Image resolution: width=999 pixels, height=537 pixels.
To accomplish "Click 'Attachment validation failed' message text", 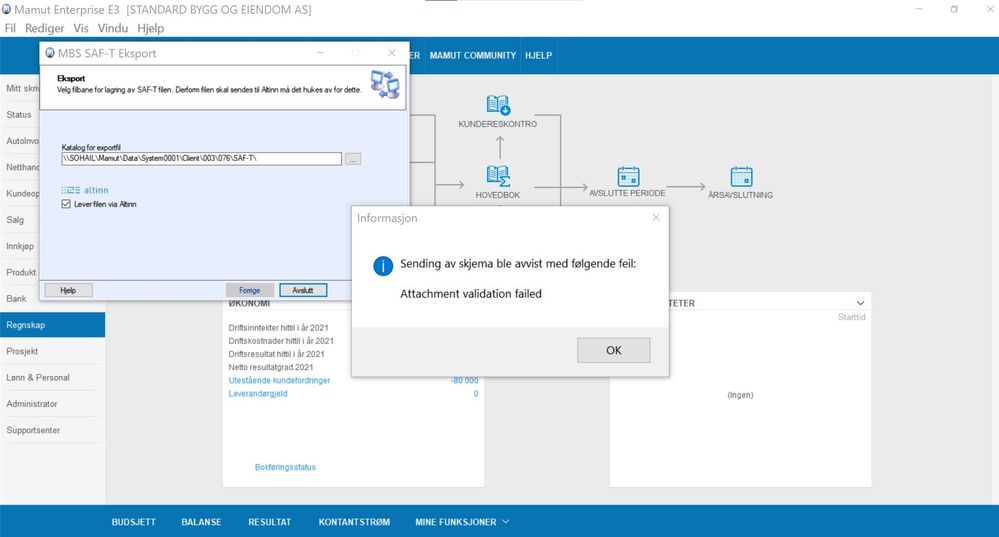I will (x=471, y=294).
